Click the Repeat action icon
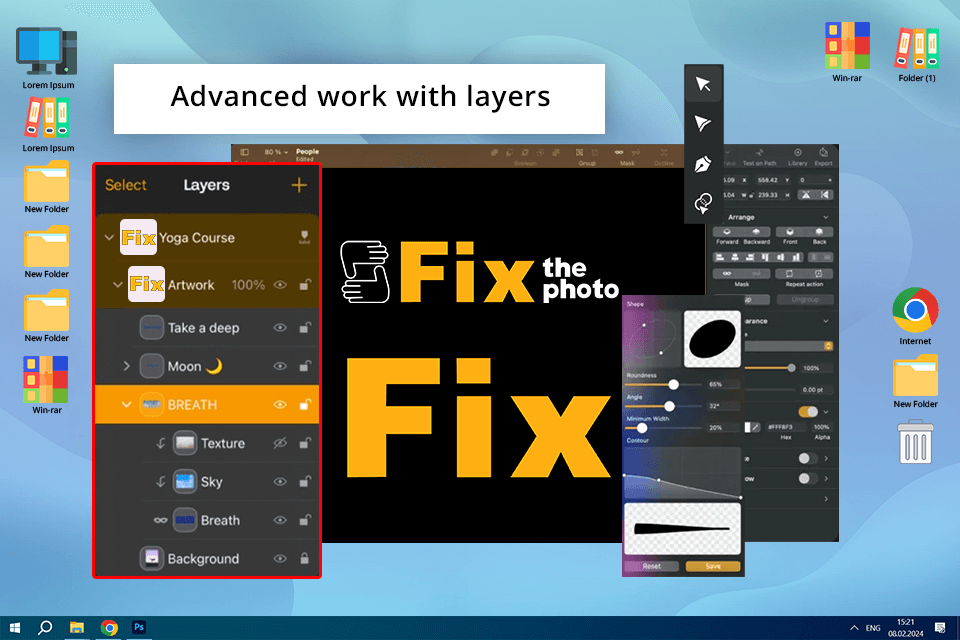Viewport: 960px width, 640px height. tap(790, 273)
